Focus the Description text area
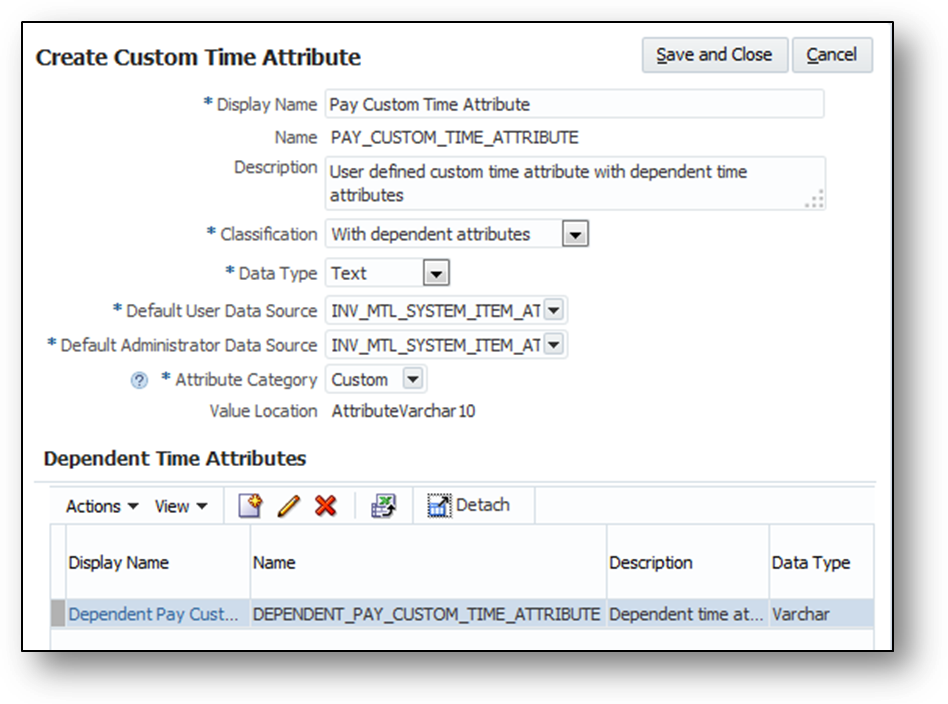 click(565, 183)
